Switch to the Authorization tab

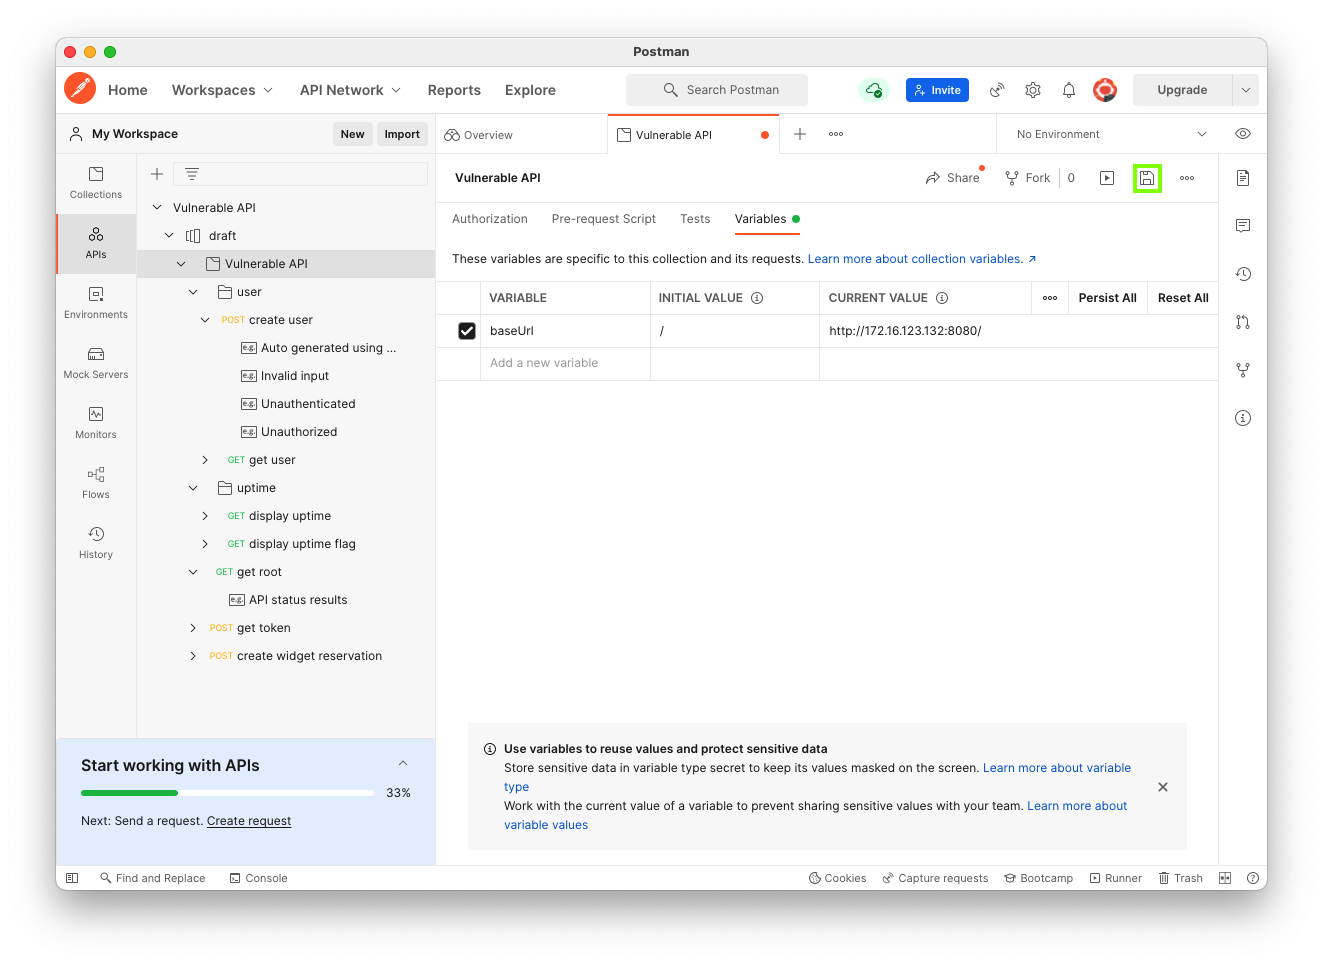pyautogui.click(x=490, y=219)
